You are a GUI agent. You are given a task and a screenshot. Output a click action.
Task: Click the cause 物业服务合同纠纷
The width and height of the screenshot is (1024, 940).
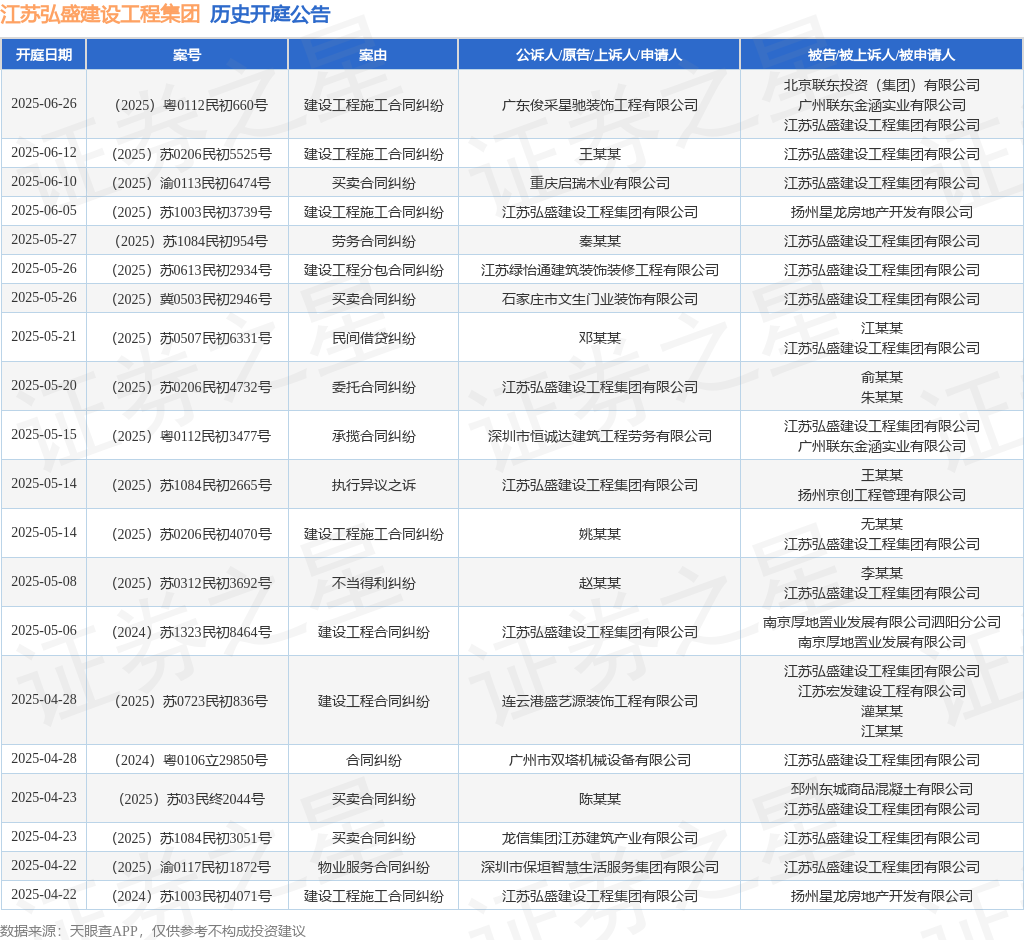(x=373, y=867)
